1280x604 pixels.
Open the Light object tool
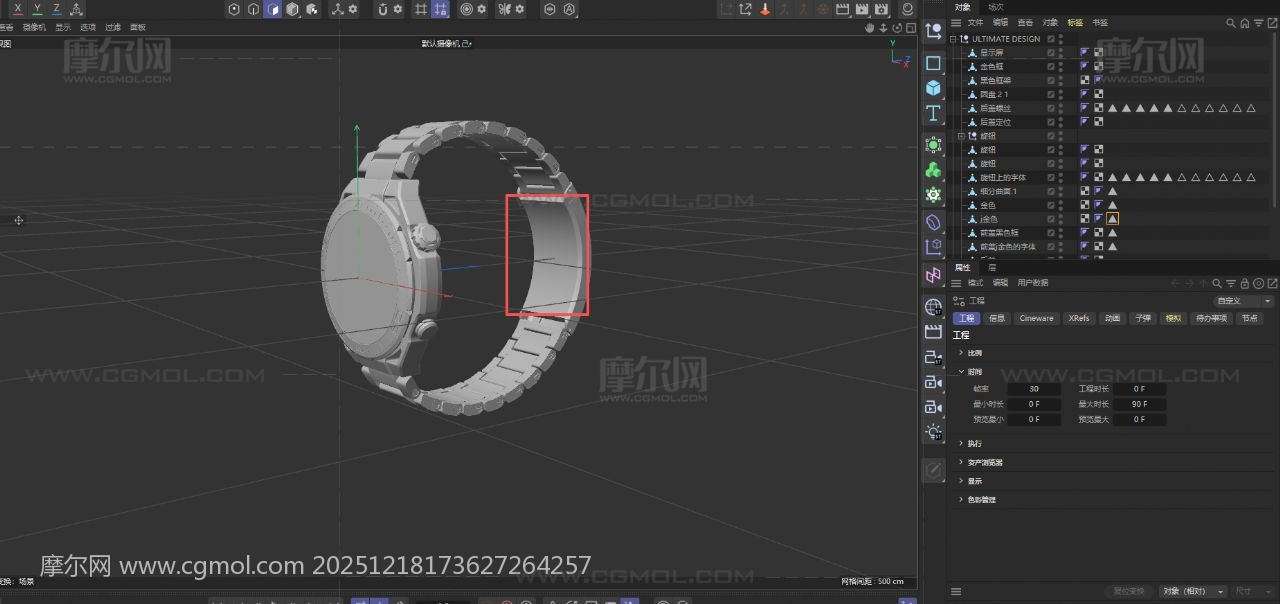tap(933, 432)
